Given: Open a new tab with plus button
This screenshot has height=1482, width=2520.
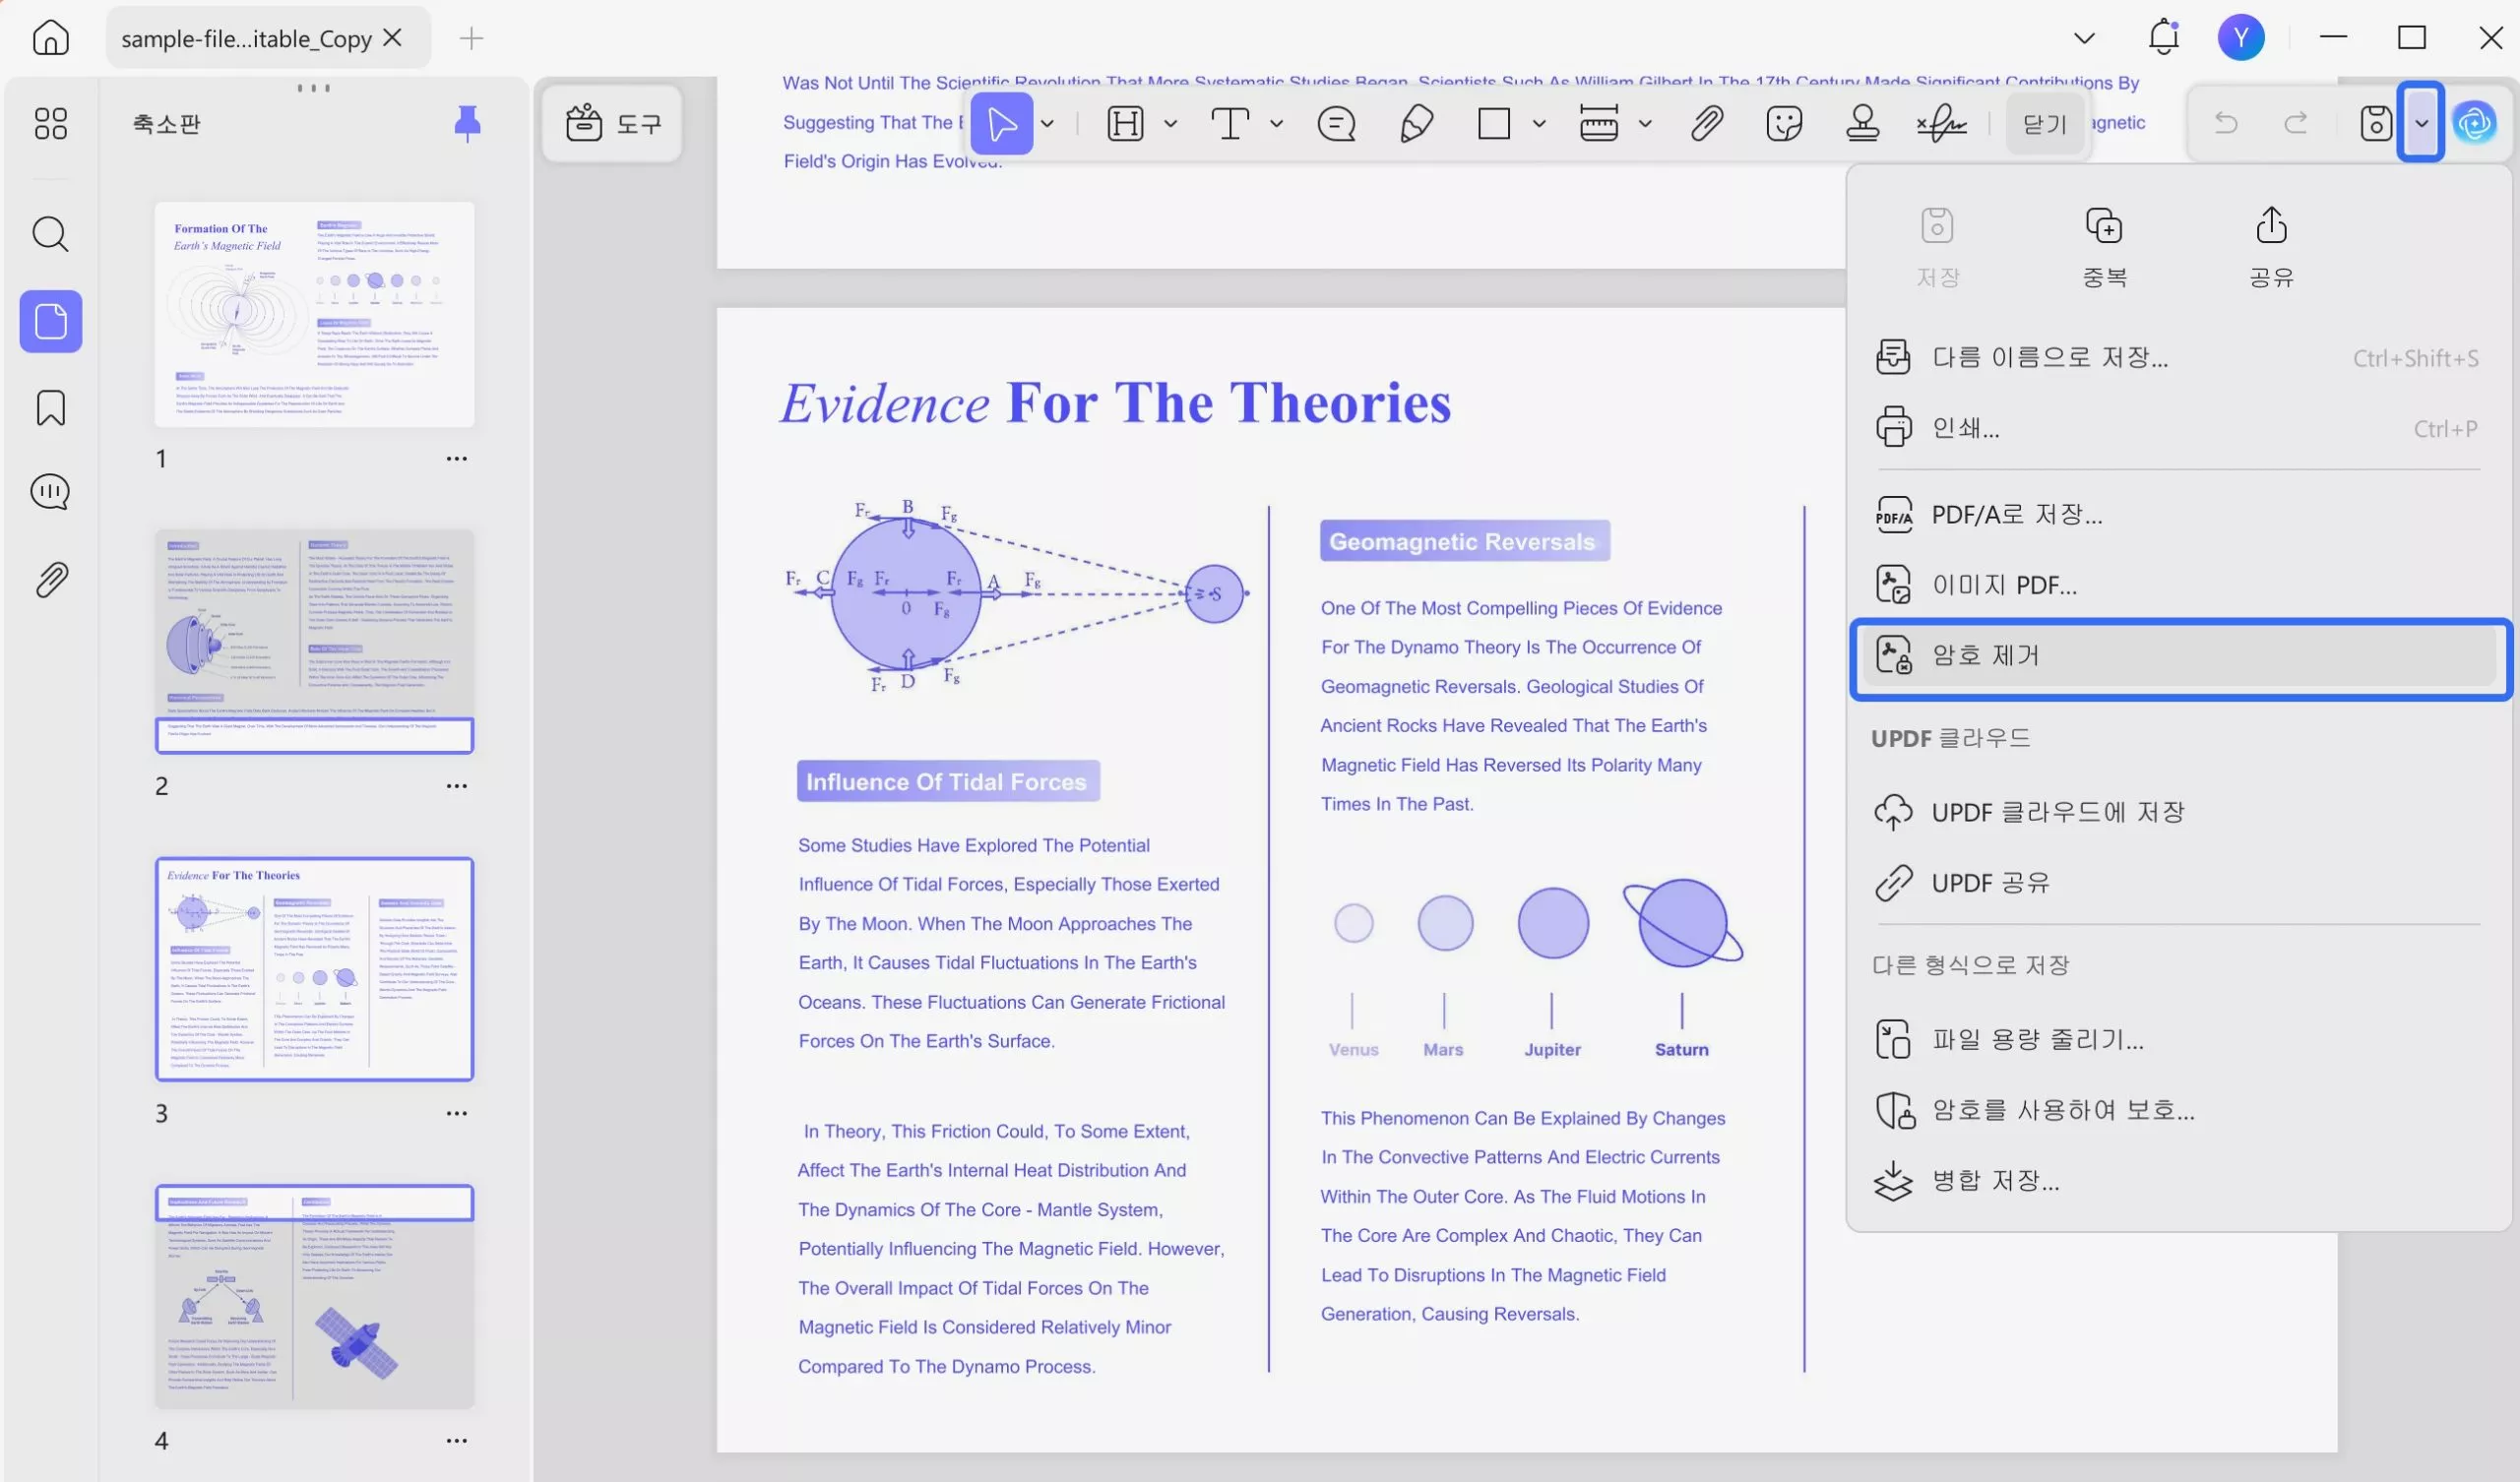Looking at the screenshot, I should [471, 38].
